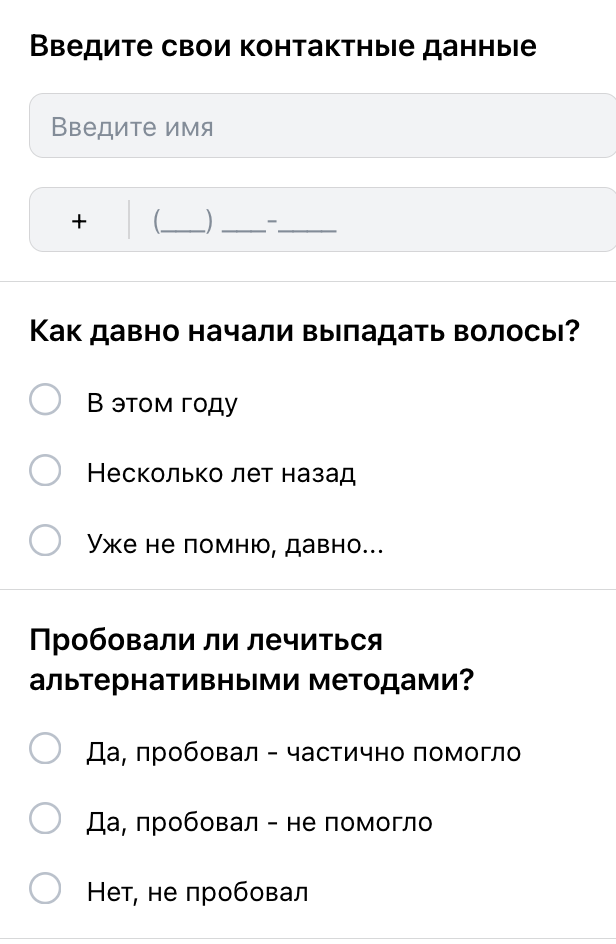Click the divider line below the phone field
This screenshot has width=616, height=944.
308,282
